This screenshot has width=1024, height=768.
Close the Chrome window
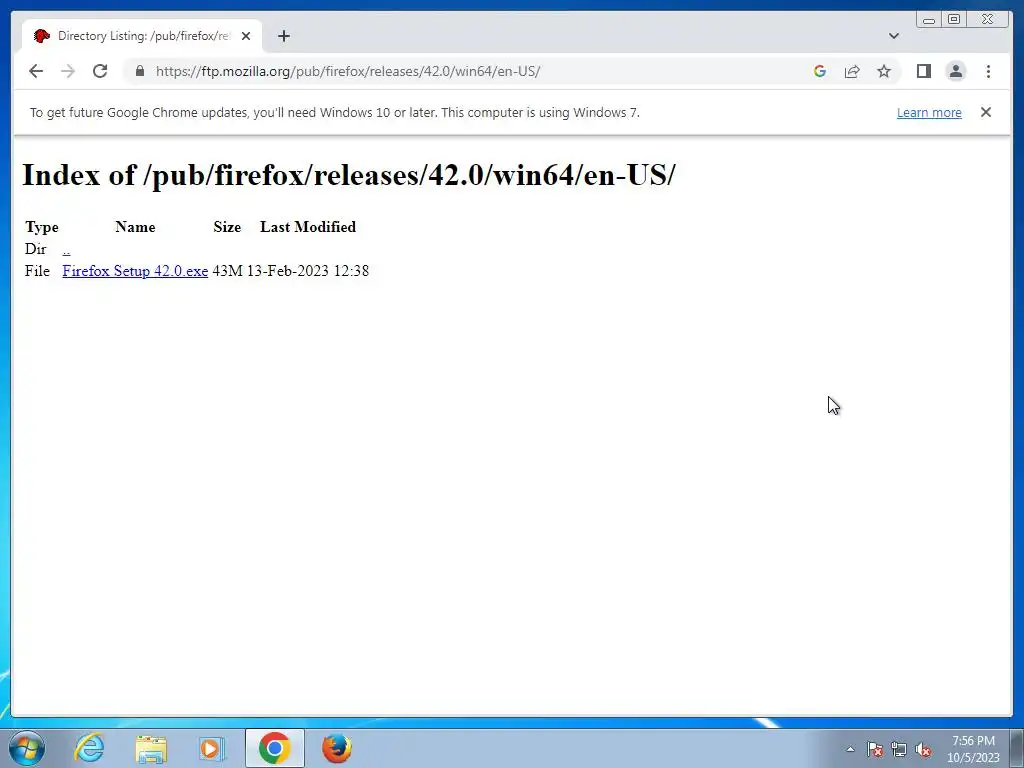[987, 20]
